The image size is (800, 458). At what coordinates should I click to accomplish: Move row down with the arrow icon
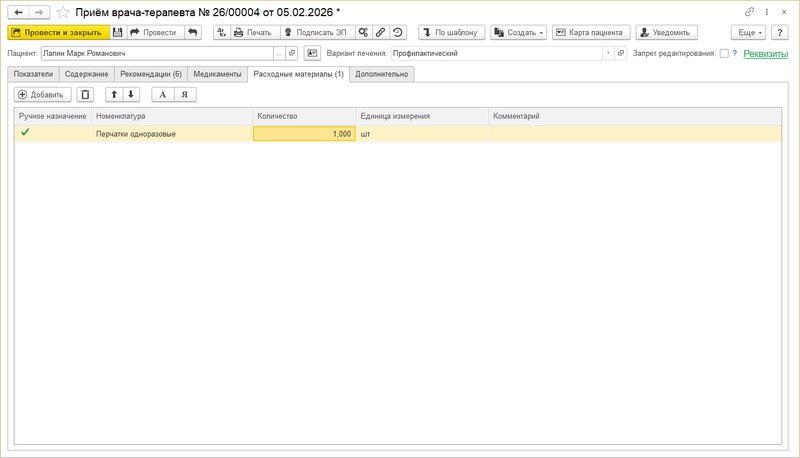tap(131, 94)
